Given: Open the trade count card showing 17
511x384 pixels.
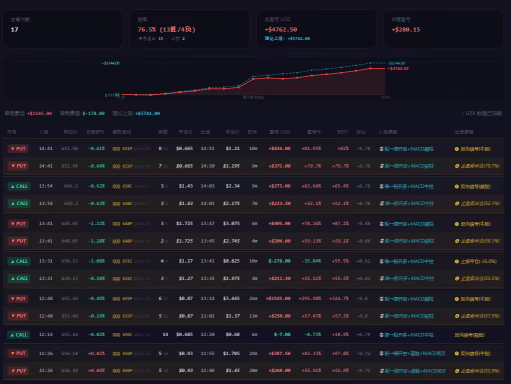Looking at the screenshot, I should coord(63,29).
